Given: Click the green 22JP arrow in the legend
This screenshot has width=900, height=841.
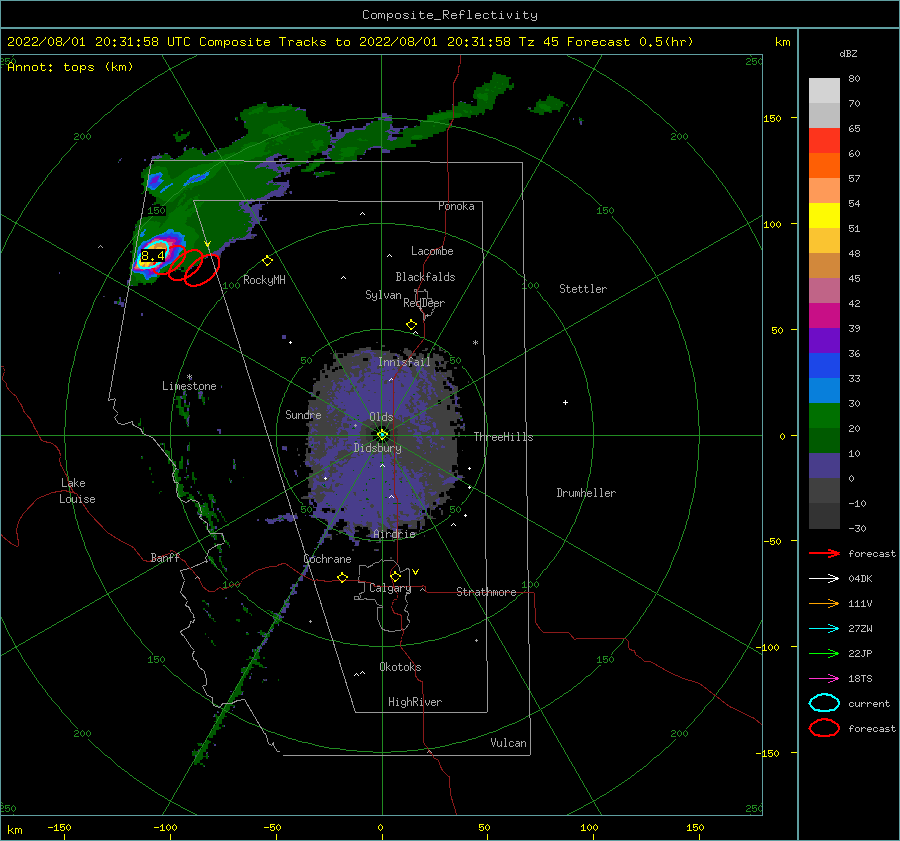Looking at the screenshot, I should tap(824, 653).
